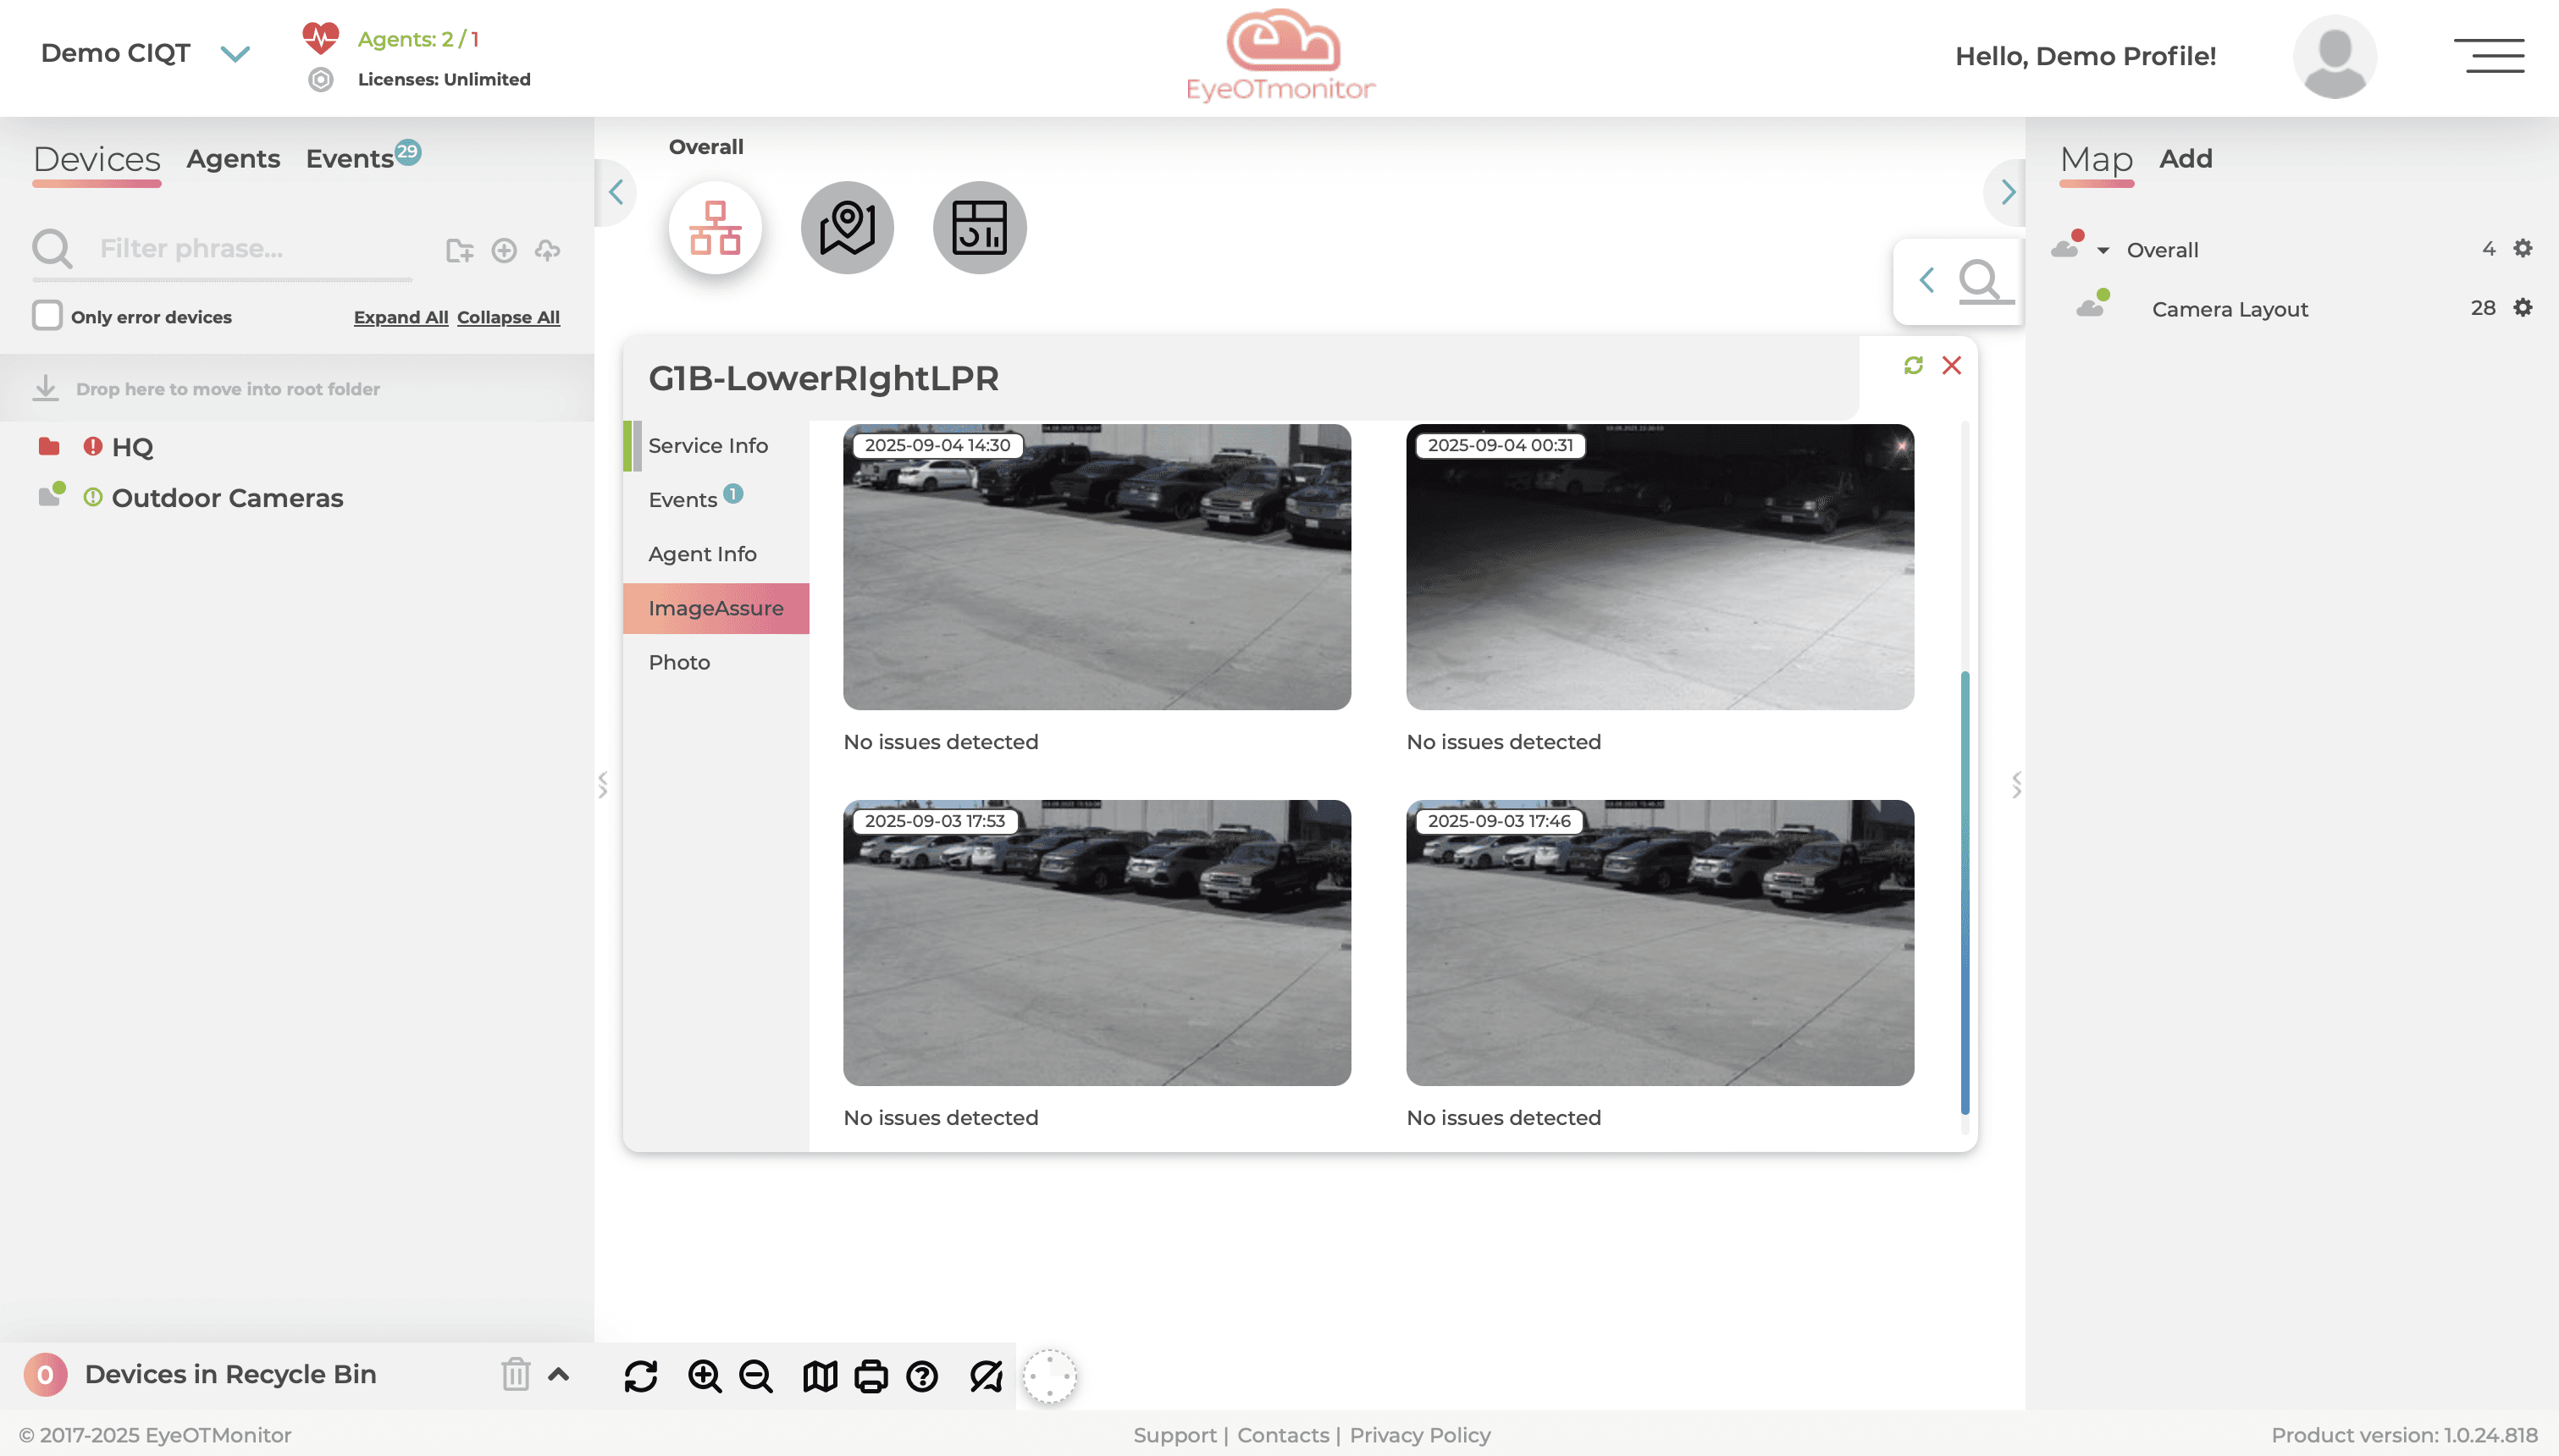Image resolution: width=2559 pixels, height=1456 pixels.
Task: Open the dashboard view icon
Action: coord(979,228)
